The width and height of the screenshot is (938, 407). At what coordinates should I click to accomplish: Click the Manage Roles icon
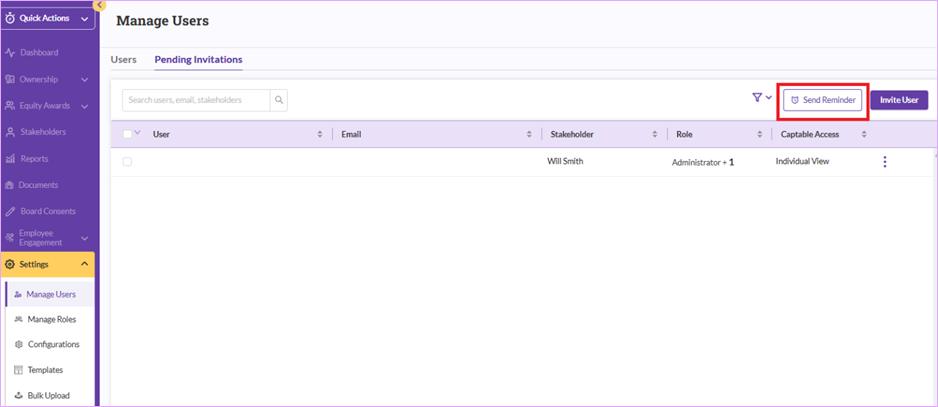click(x=18, y=320)
